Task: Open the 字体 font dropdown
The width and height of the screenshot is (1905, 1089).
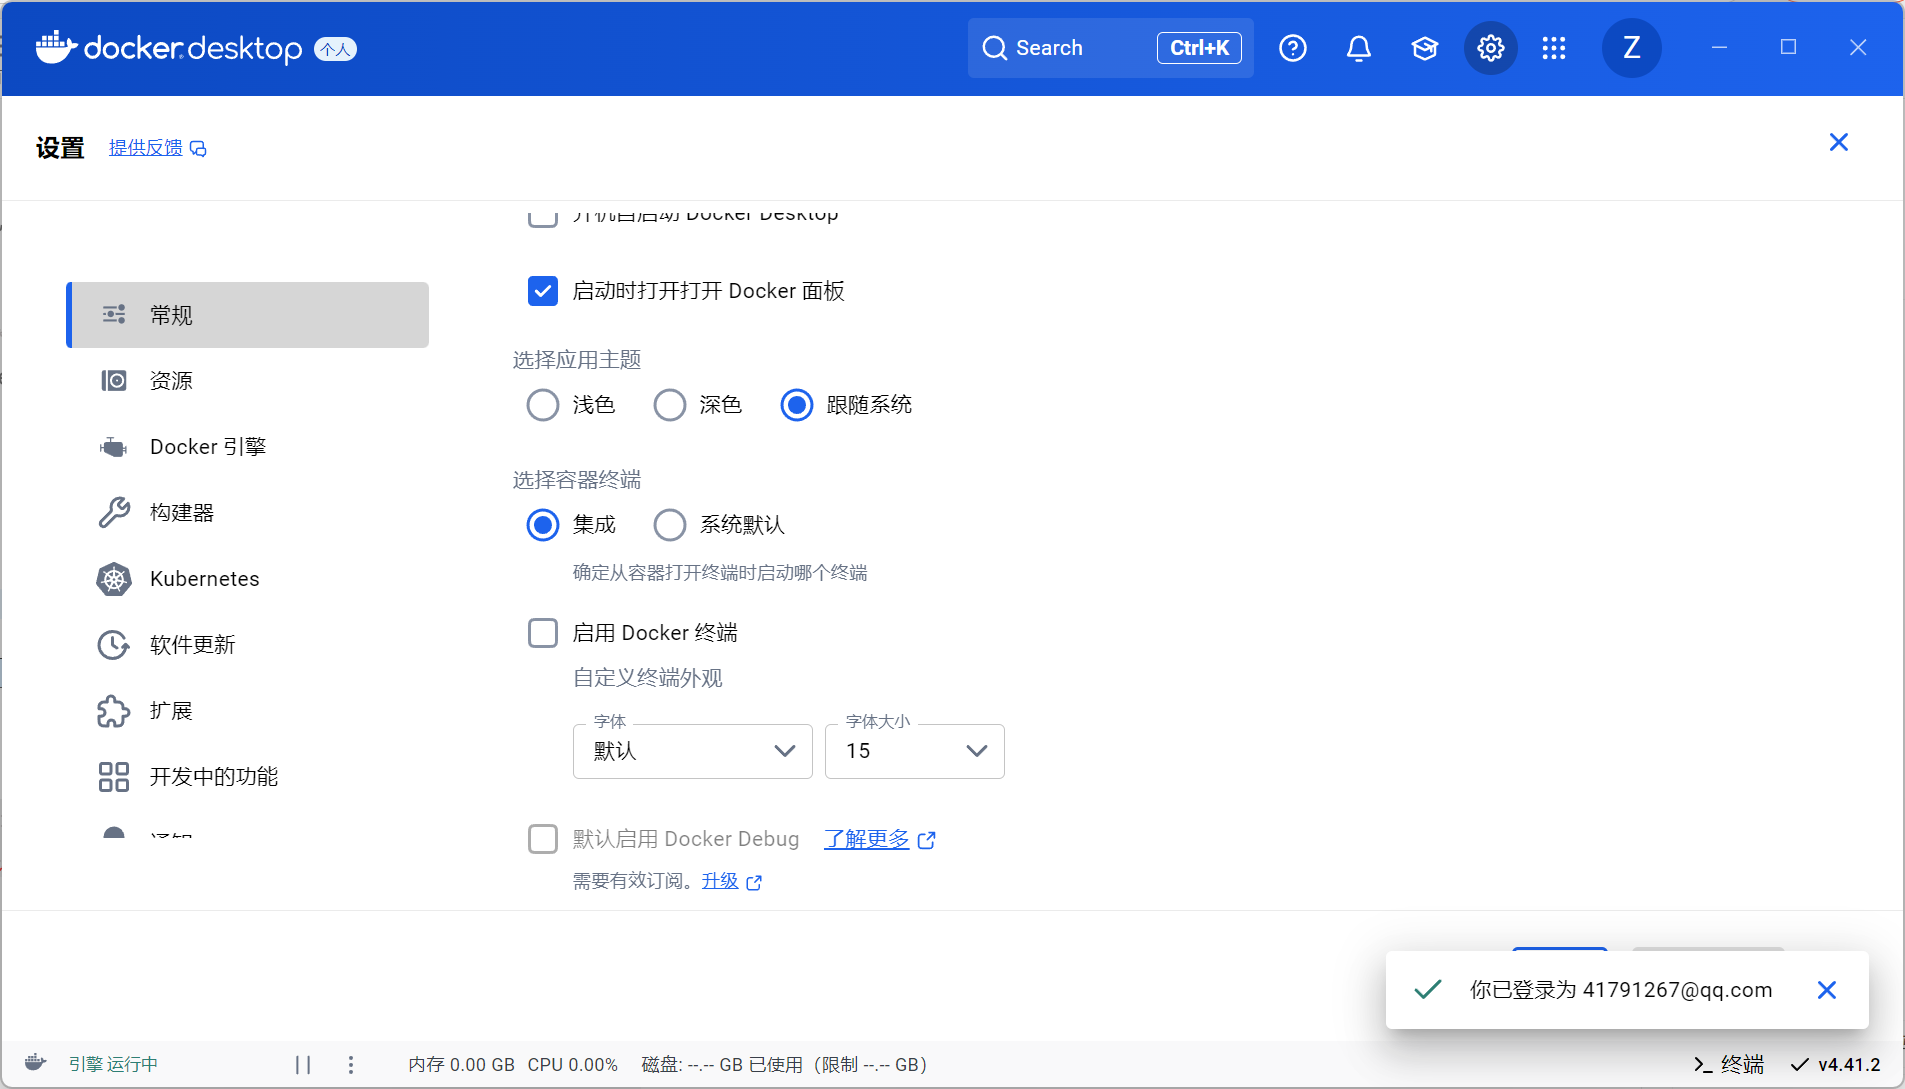Action: (693, 751)
